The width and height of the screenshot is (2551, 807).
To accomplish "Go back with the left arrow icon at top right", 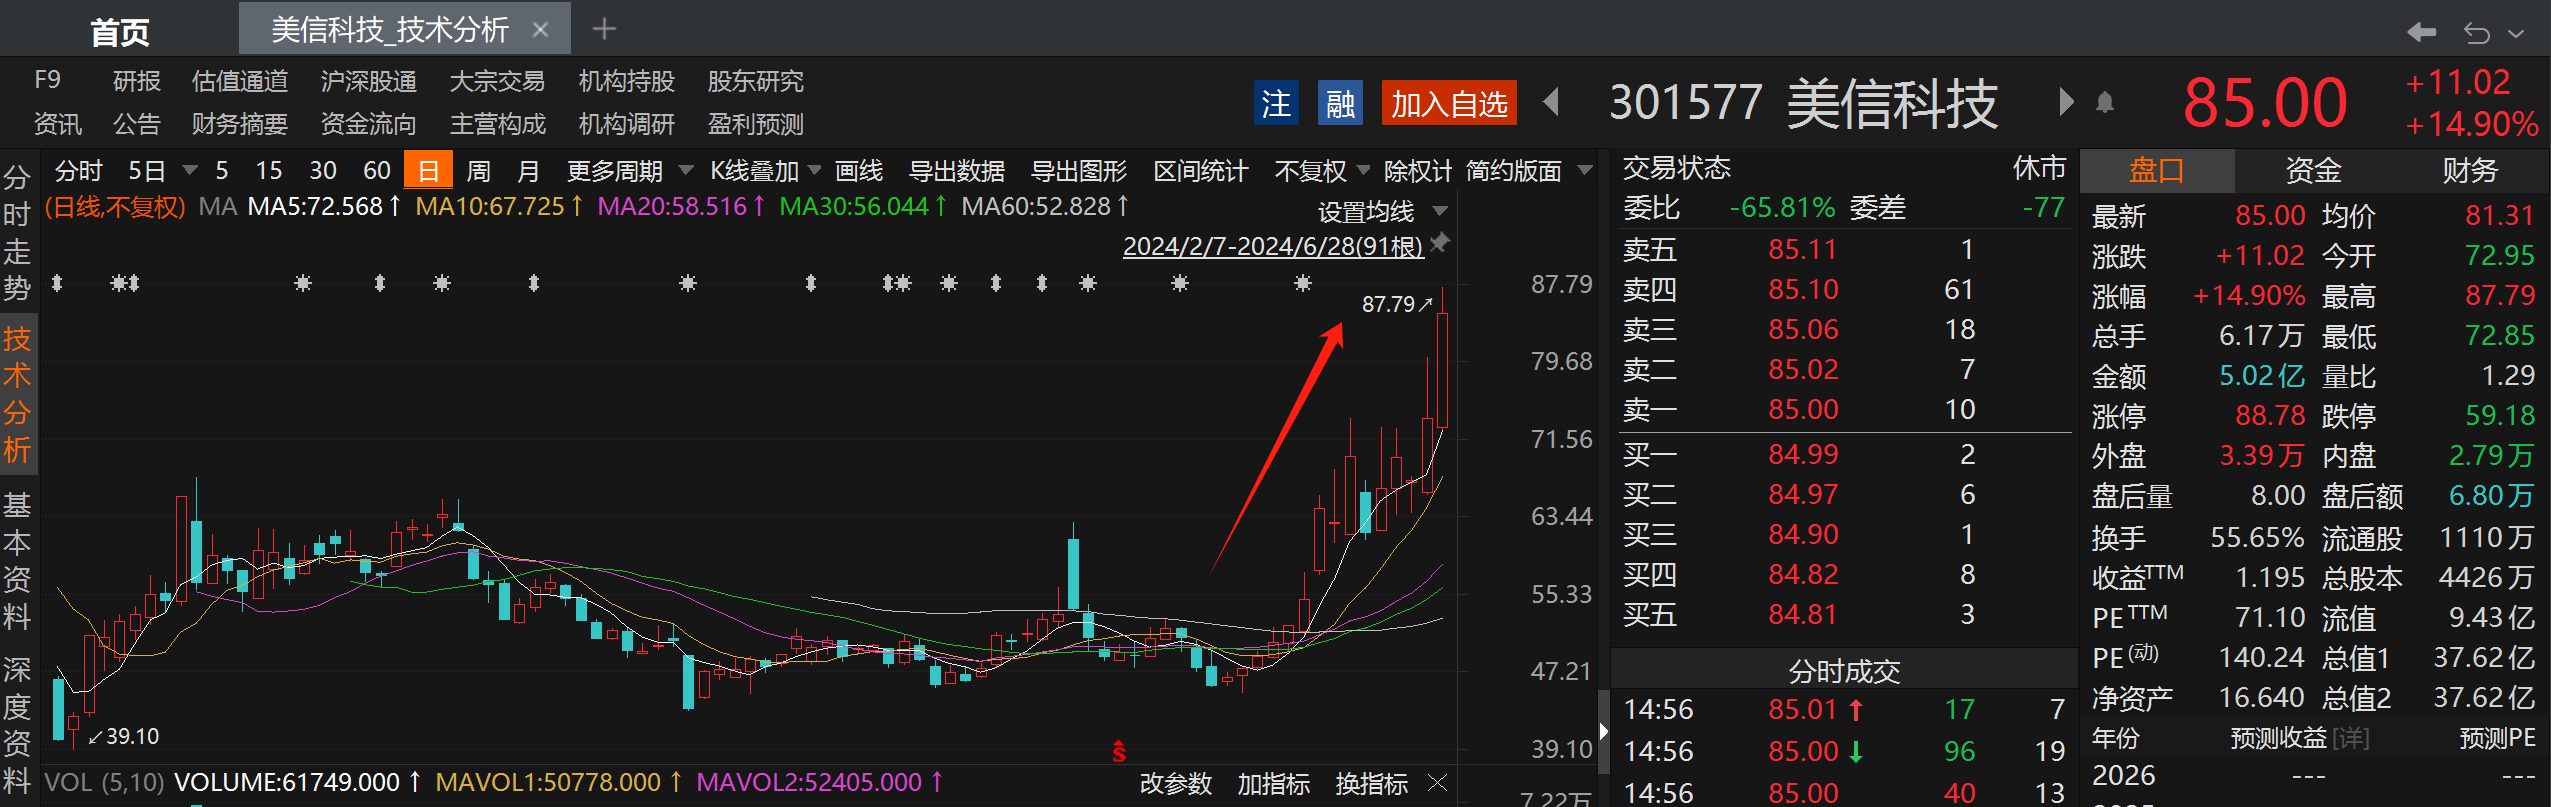I will (x=2421, y=32).
